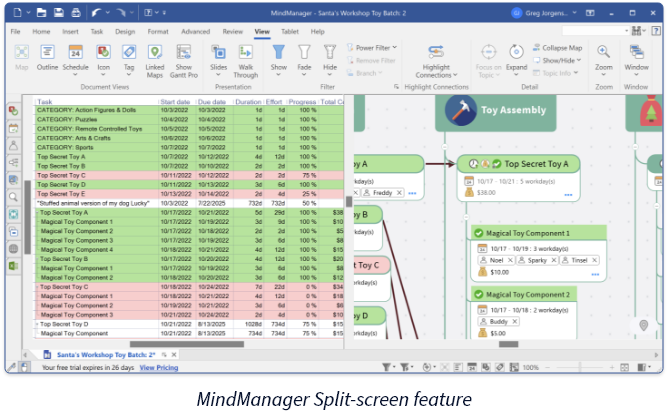Select the CATEGORY: Puzzles row
668x414 pixels.
(x=189, y=119)
